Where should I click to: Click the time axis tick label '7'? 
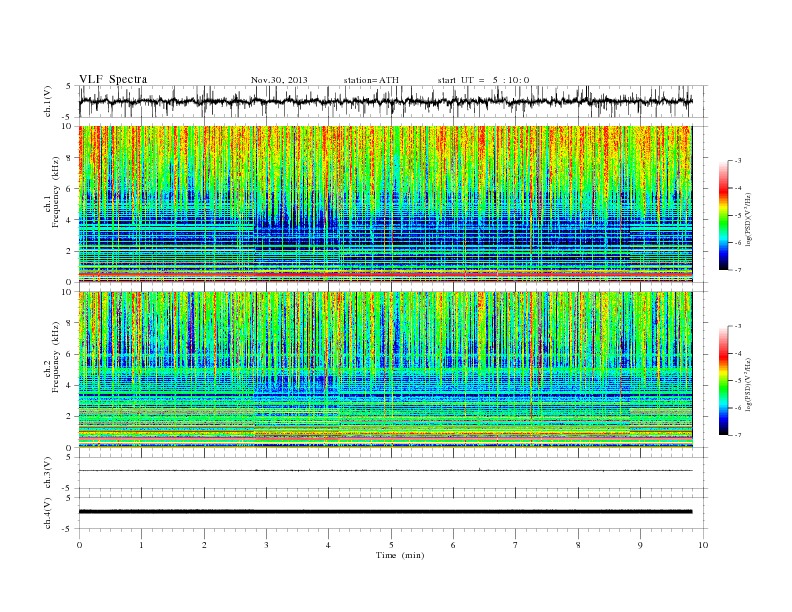pos(516,545)
